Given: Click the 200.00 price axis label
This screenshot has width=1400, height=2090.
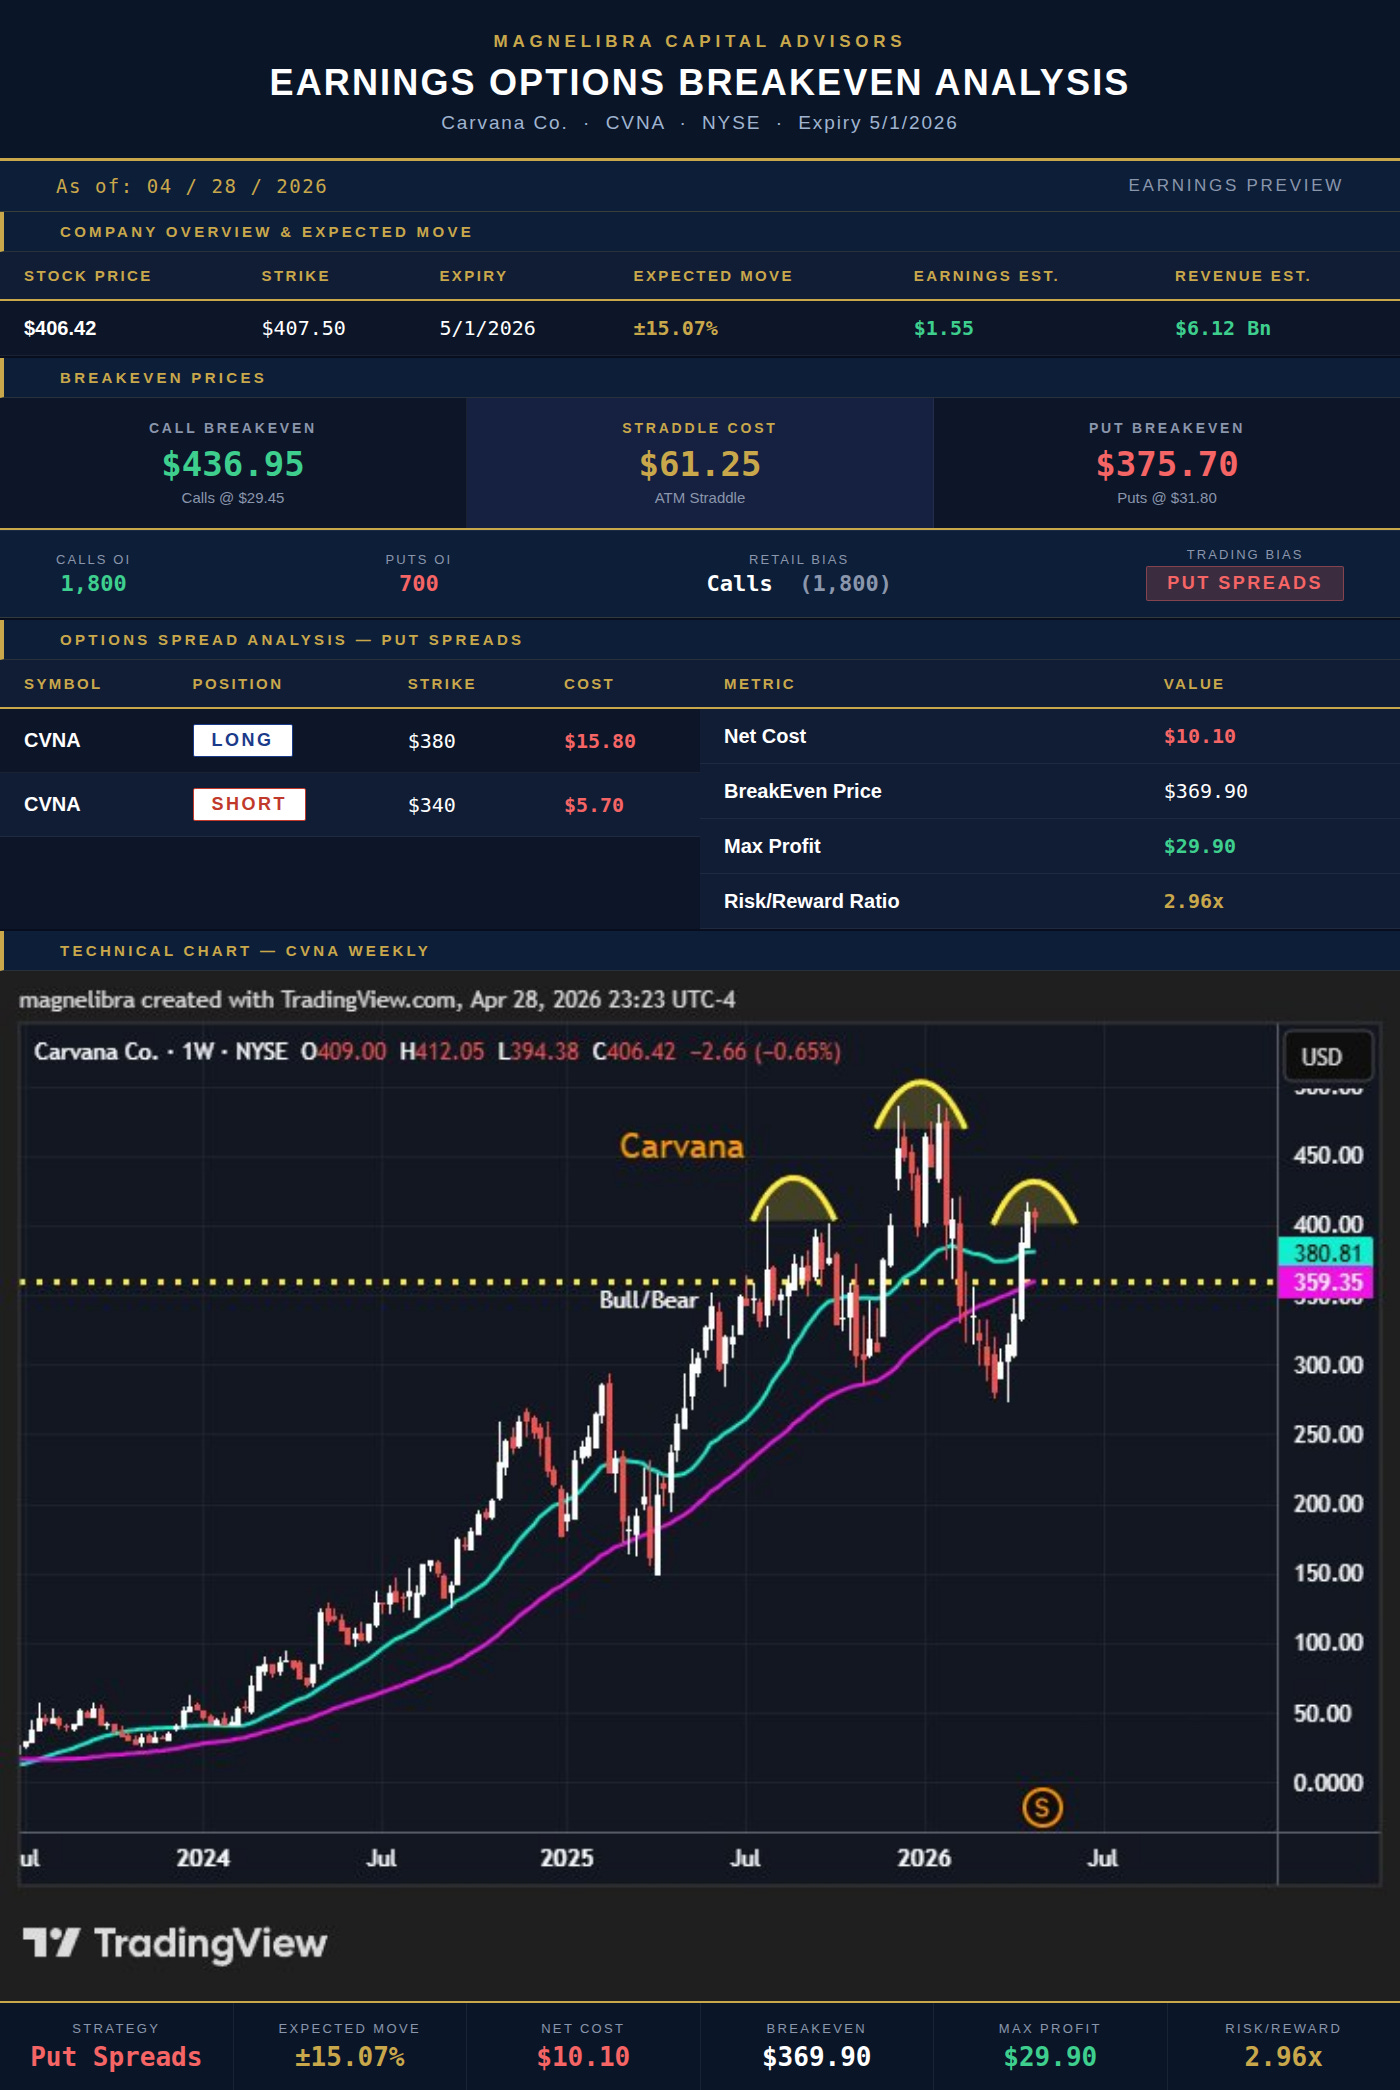Looking at the screenshot, I should tap(1328, 1503).
